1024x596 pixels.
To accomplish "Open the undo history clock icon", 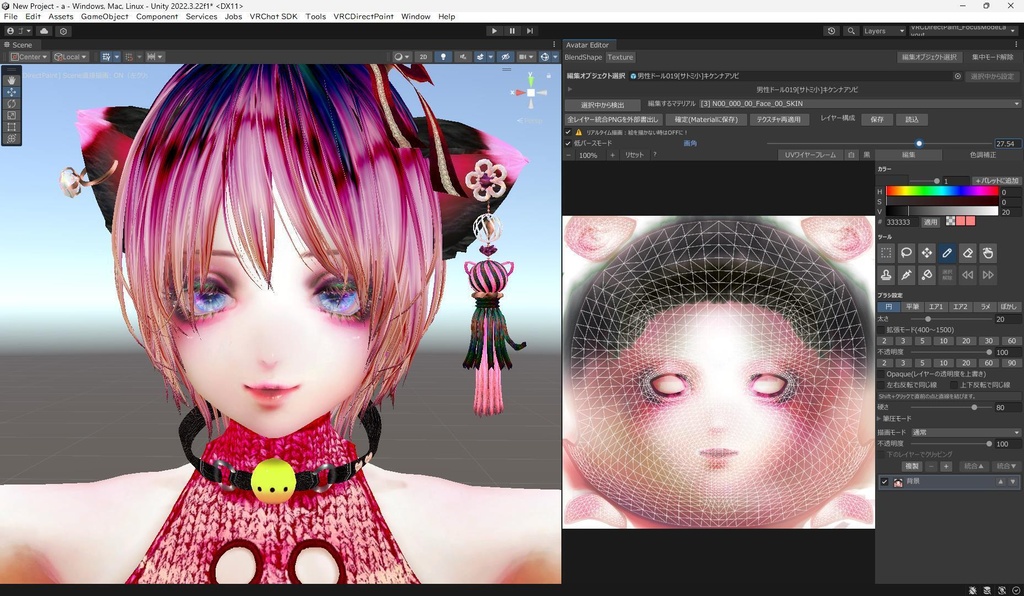I will (x=831, y=31).
